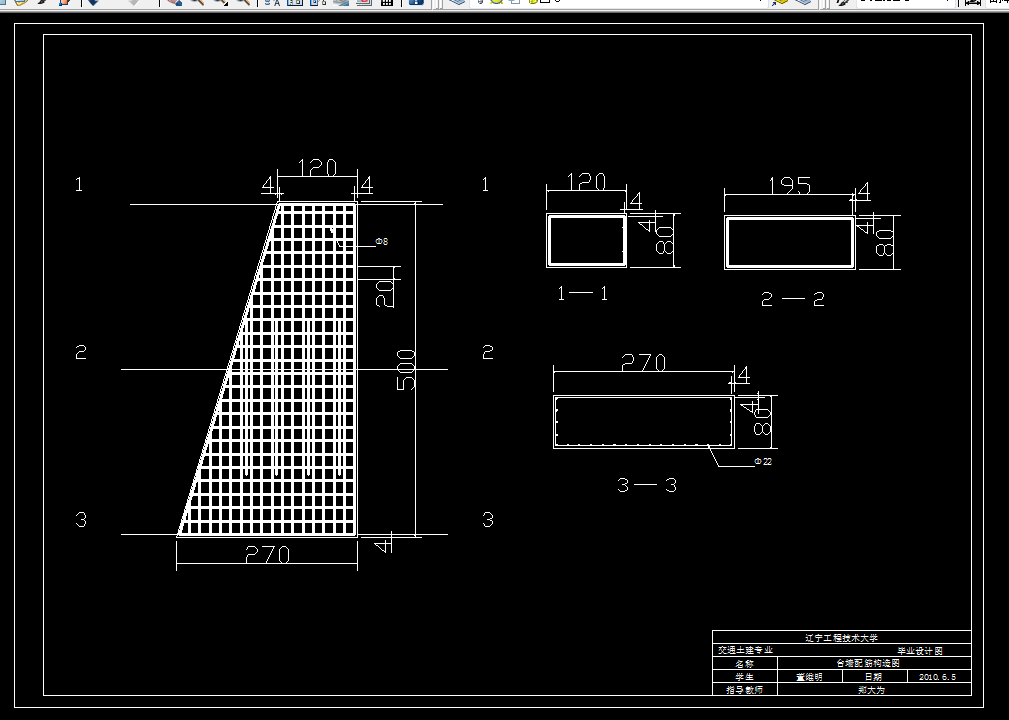The height and width of the screenshot is (720, 1009).
Task: Click the 1—1 section title
Action: tap(582, 294)
